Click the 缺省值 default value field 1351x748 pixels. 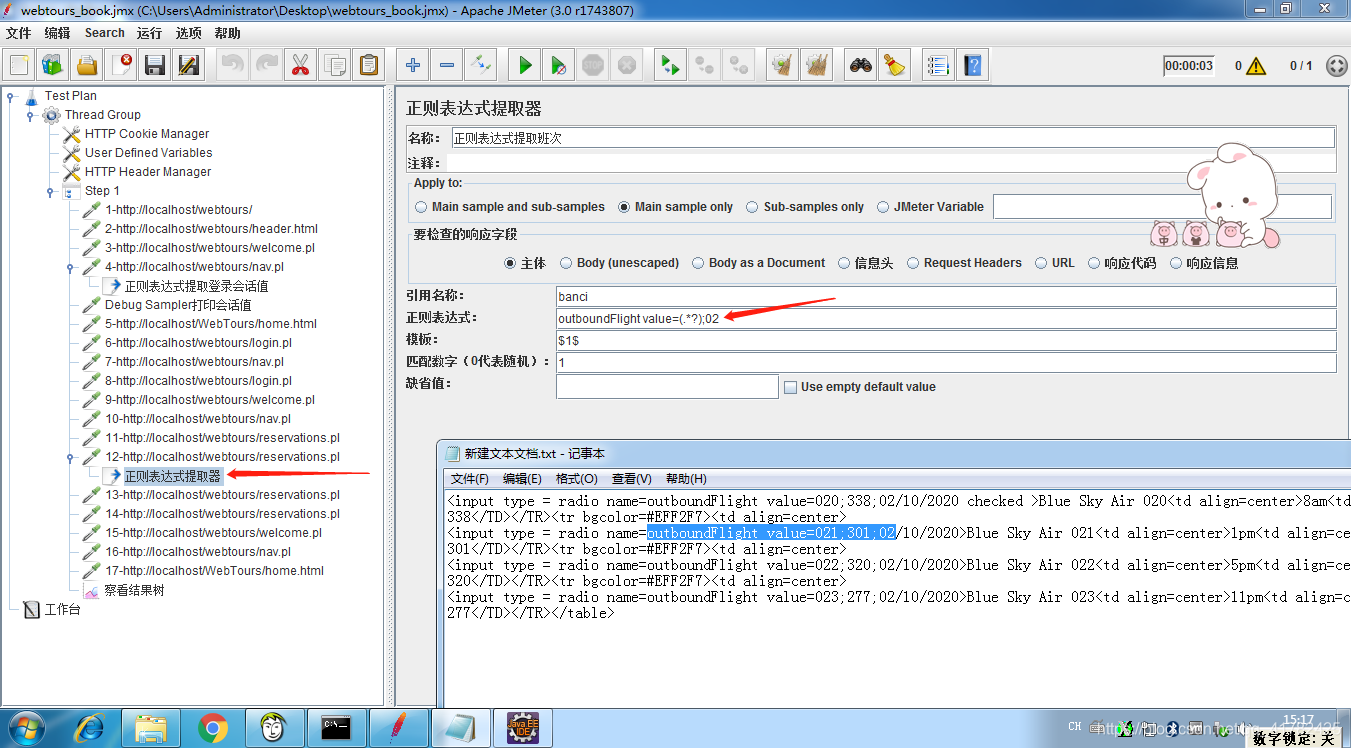click(x=667, y=386)
